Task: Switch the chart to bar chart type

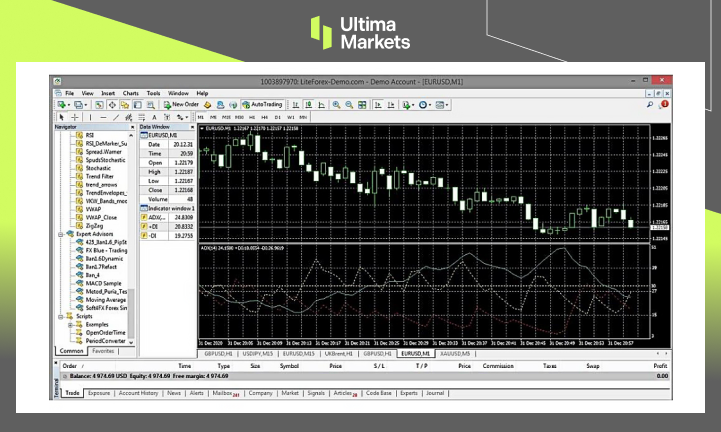Action: 296,105
